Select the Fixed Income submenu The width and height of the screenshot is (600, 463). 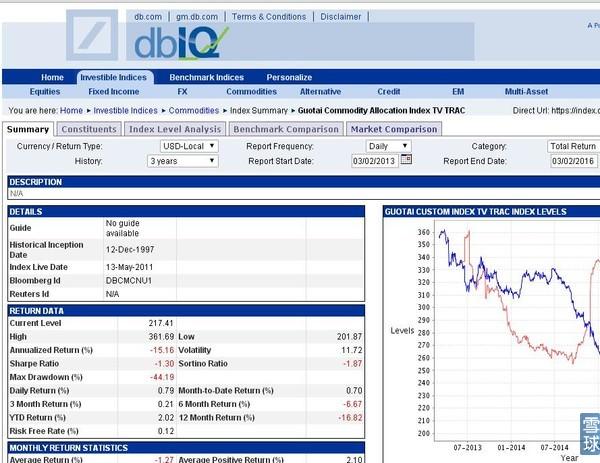[x=114, y=92]
